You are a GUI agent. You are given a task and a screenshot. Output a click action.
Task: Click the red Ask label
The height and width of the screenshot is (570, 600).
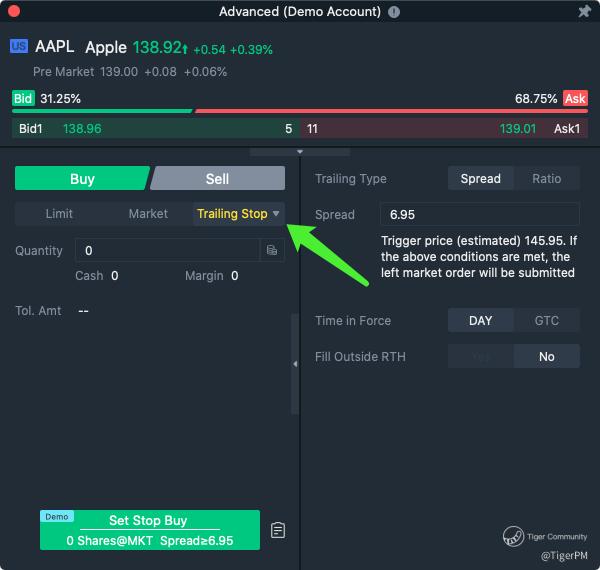[575, 98]
